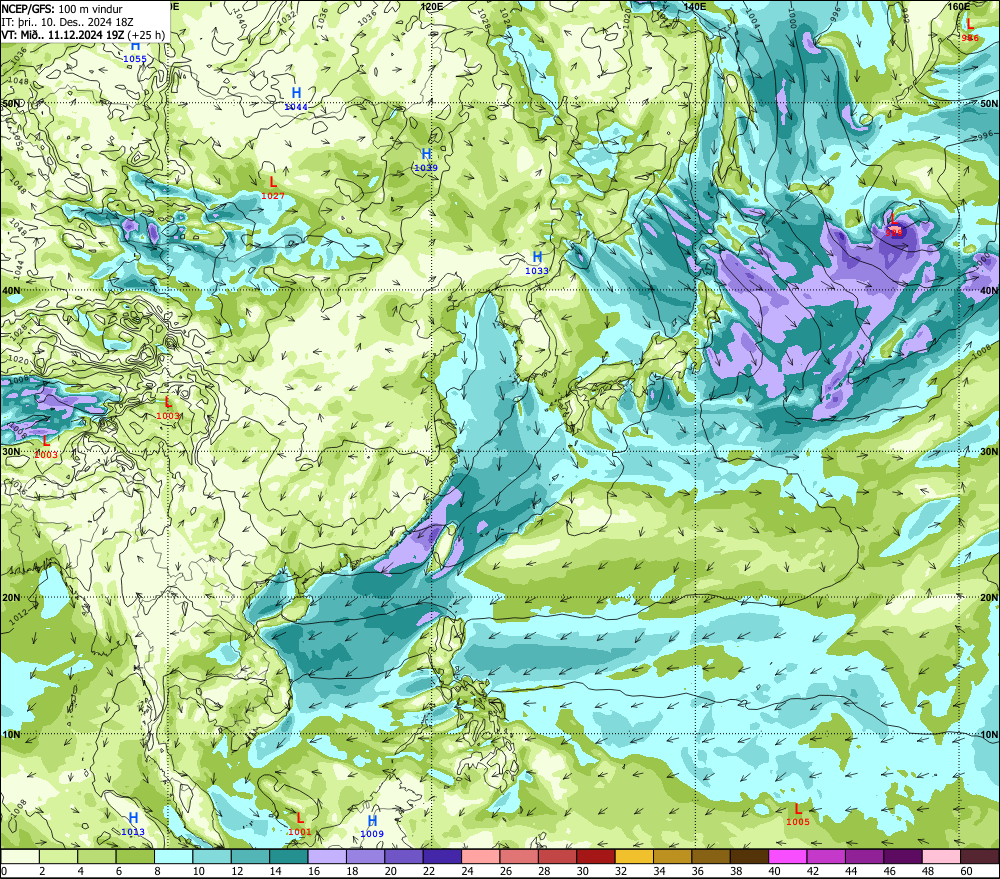Screen dimensions: 1000x879
Task: Click the 20N label on right edge
Action: pyautogui.click(x=989, y=598)
